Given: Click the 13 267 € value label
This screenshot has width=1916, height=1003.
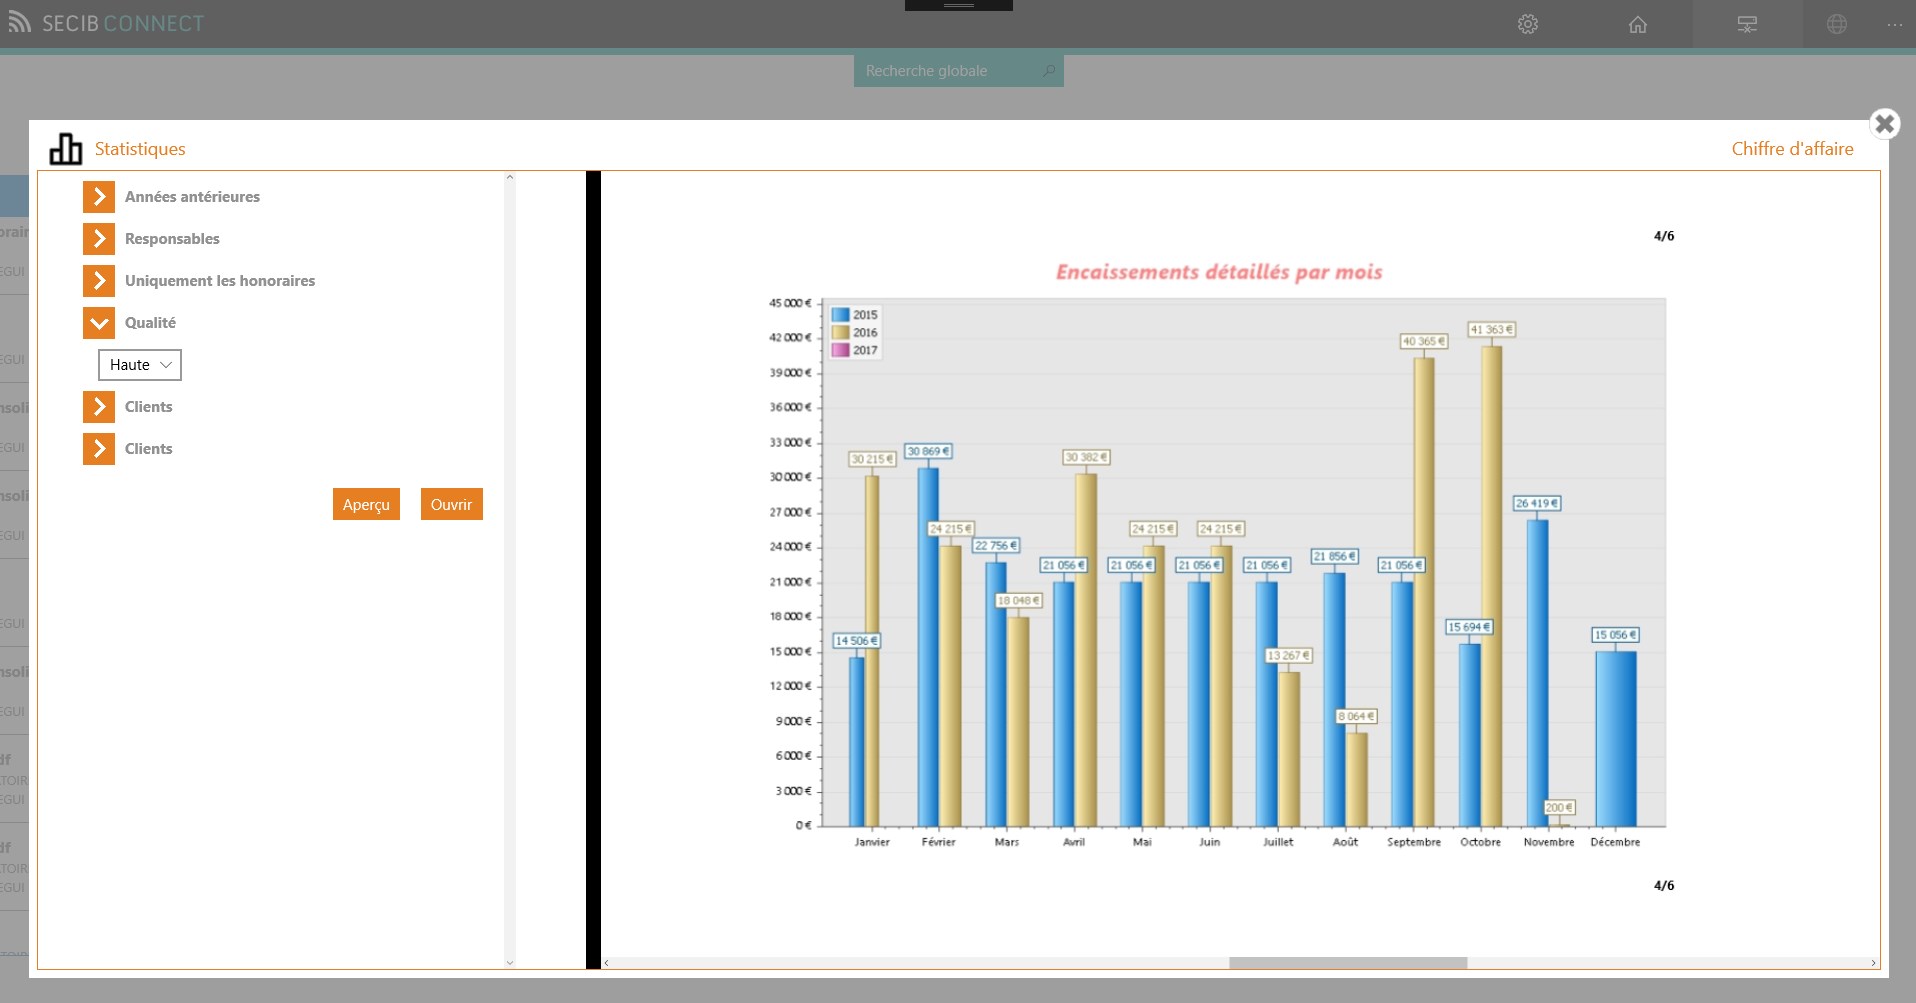Looking at the screenshot, I should pos(1289,655).
